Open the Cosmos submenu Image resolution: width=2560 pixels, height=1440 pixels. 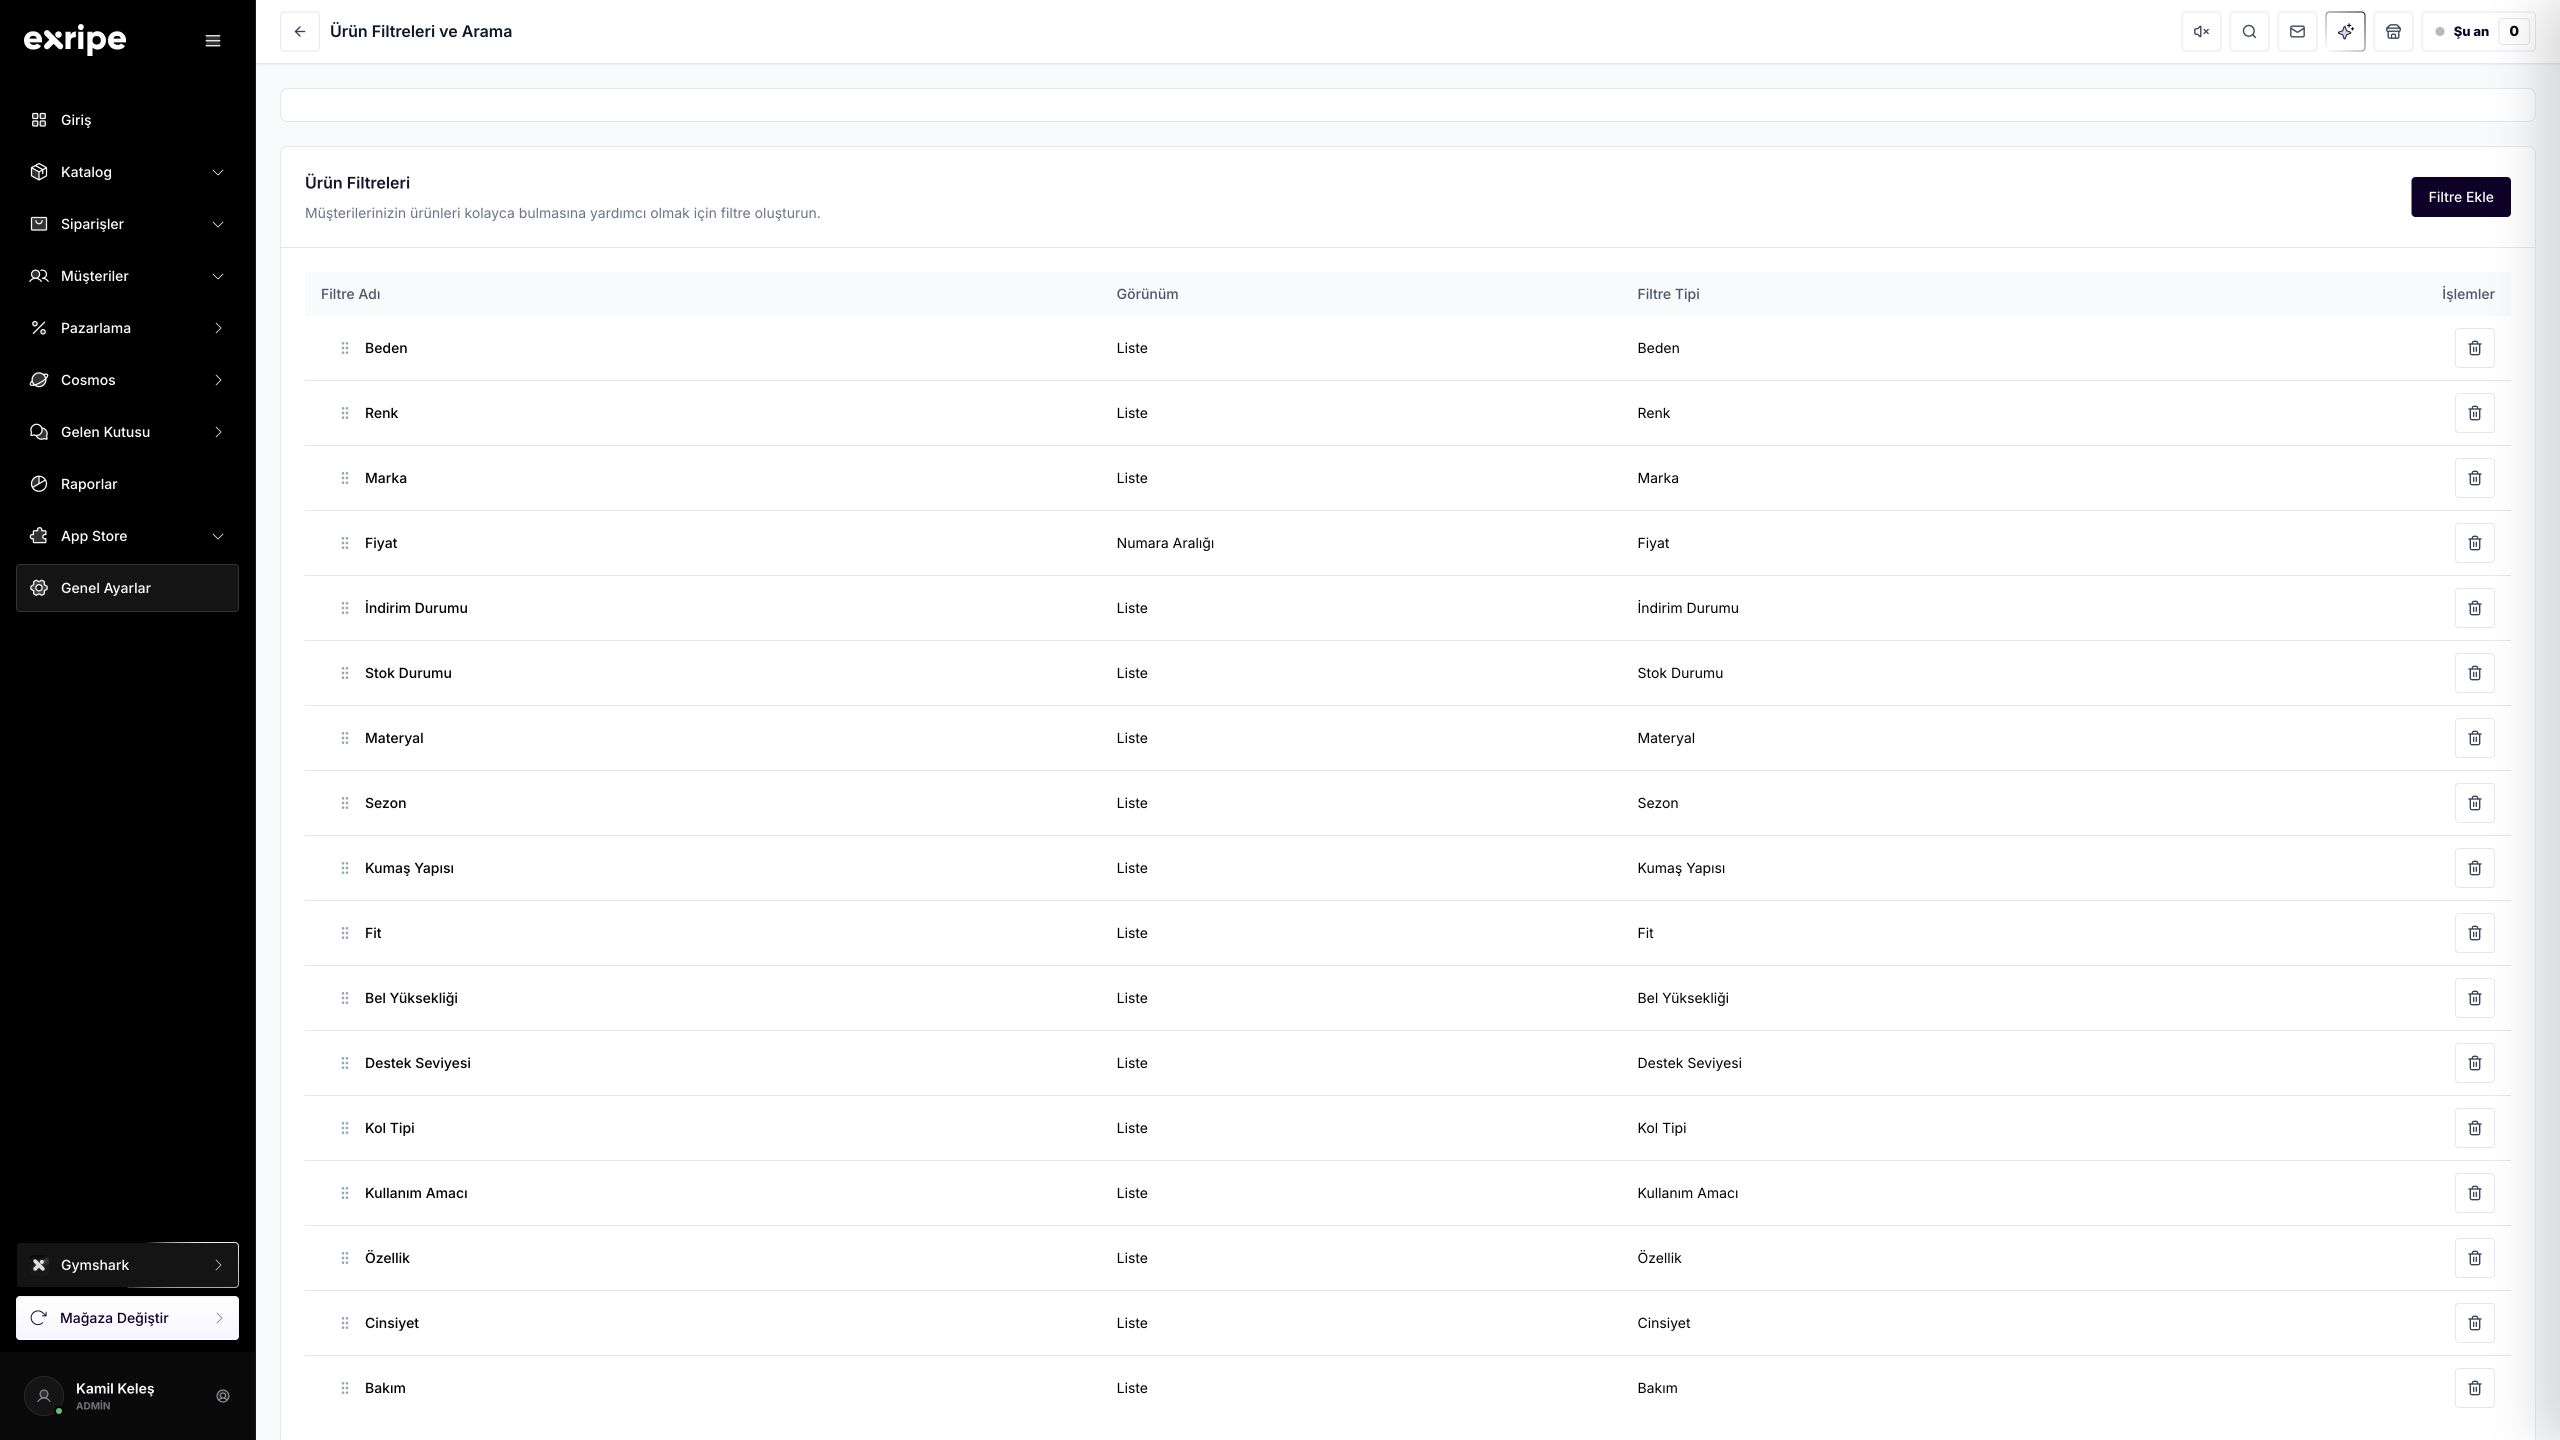(x=127, y=380)
